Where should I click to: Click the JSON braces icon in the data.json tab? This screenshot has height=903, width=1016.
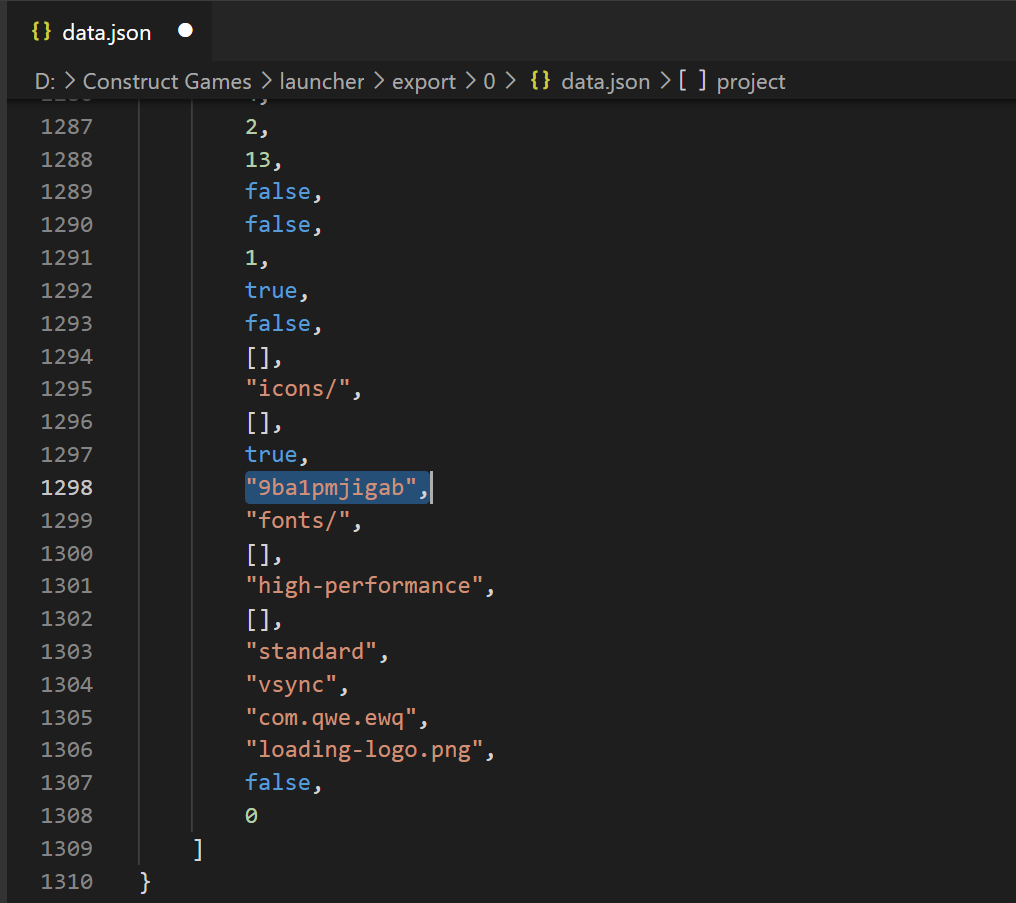(x=41, y=31)
